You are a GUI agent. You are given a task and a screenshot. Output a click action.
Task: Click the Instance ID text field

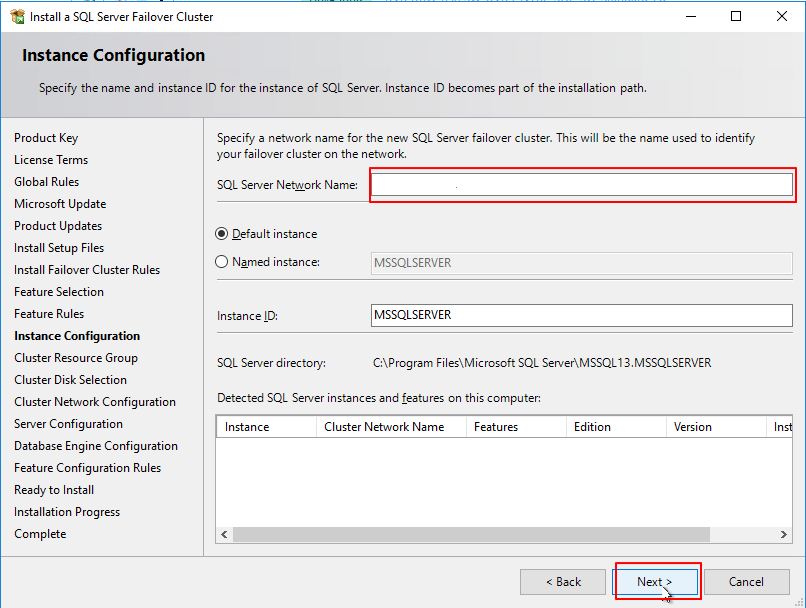(581, 315)
